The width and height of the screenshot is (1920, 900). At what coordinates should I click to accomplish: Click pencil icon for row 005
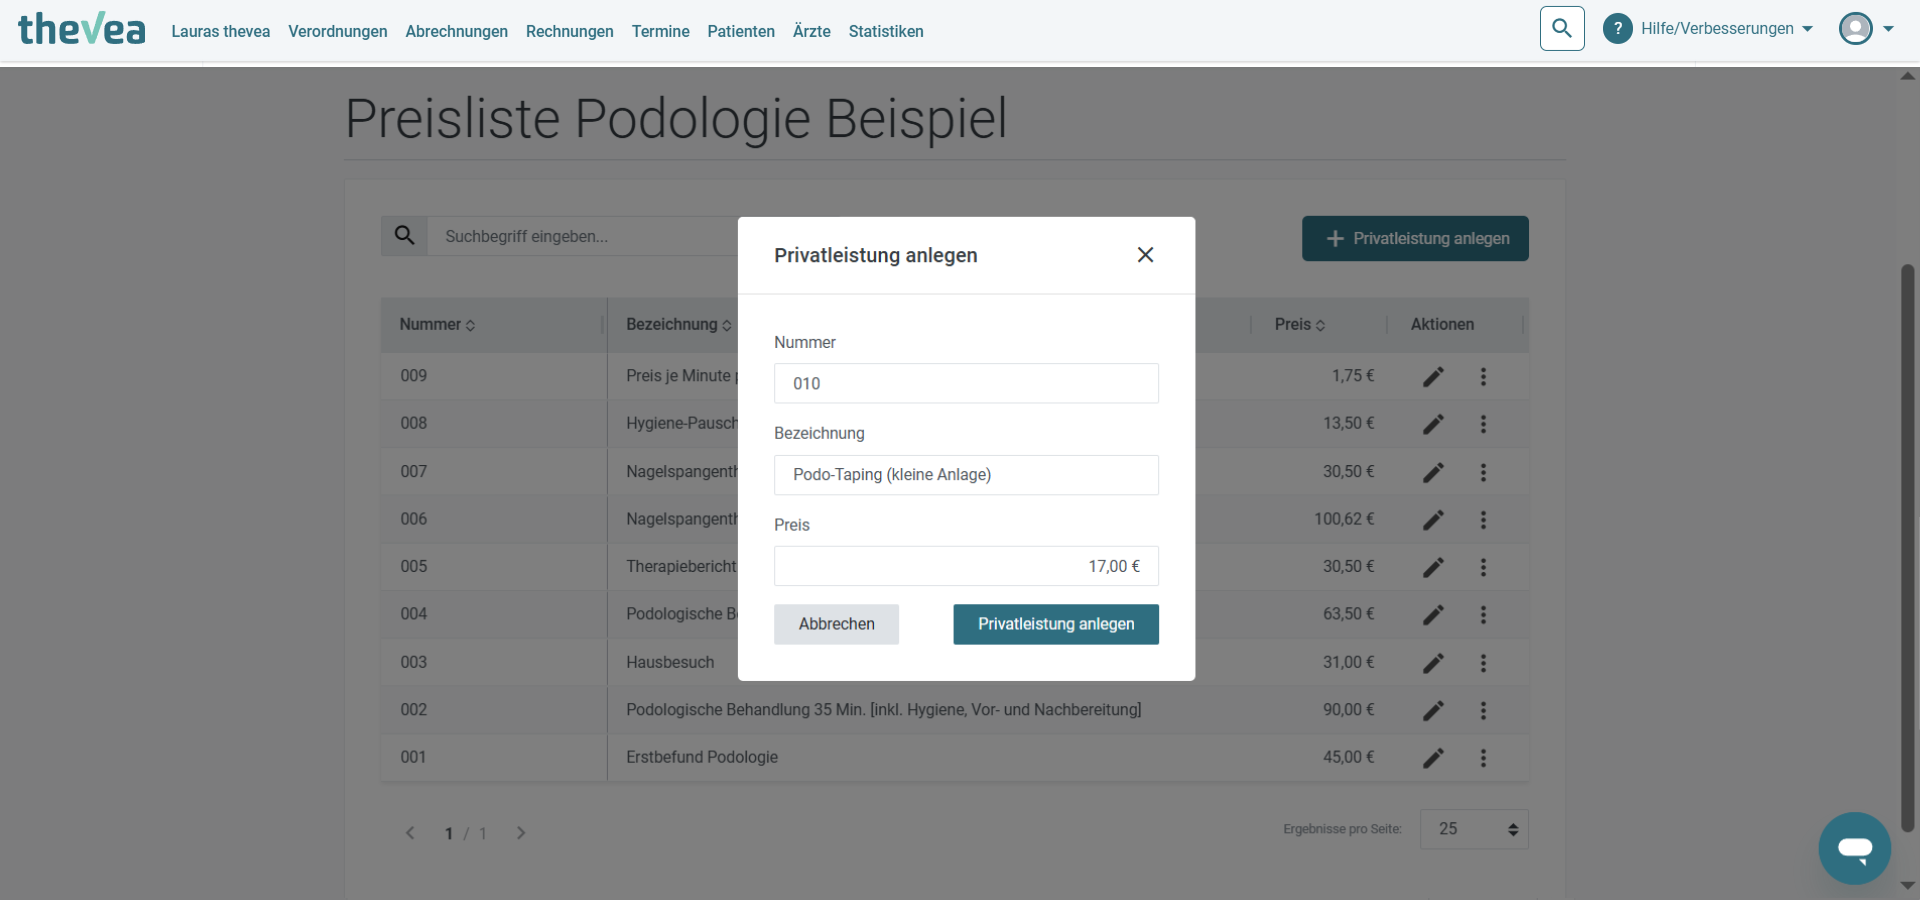pos(1433,567)
